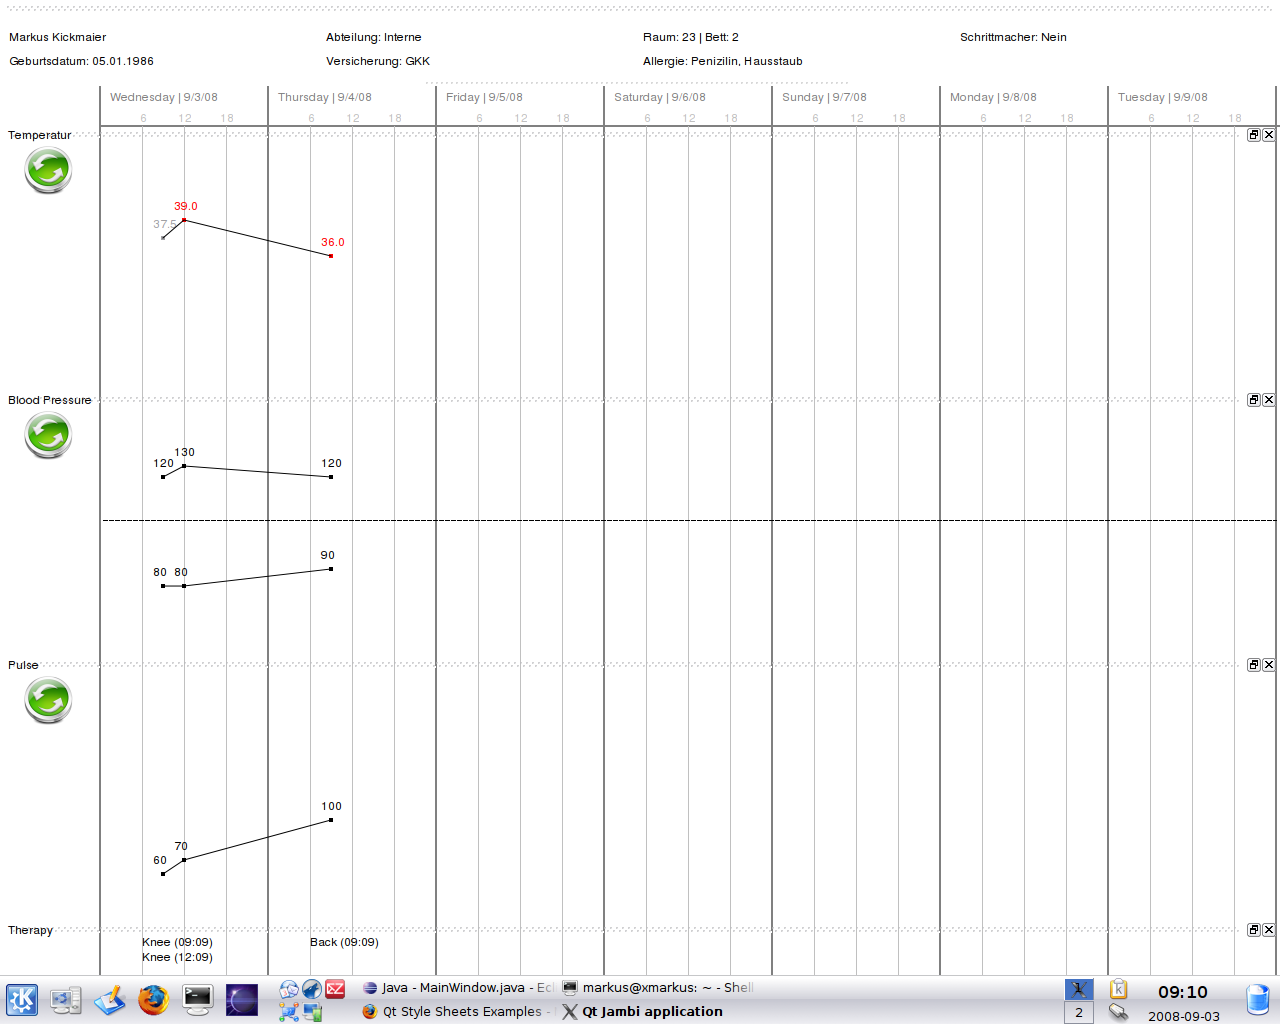Detach the Blood Pressure panel

(x=1253, y=400)
